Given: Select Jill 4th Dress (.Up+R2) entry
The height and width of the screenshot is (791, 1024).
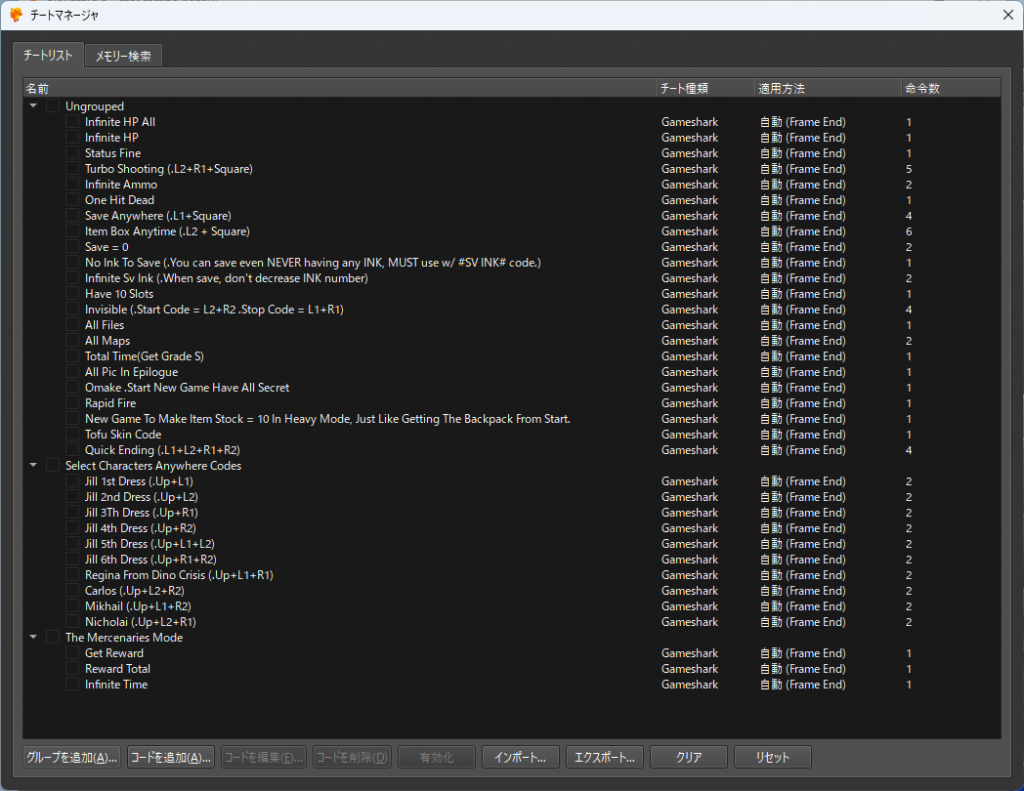Looking at the screenshot, I should (x=511, y=528).
